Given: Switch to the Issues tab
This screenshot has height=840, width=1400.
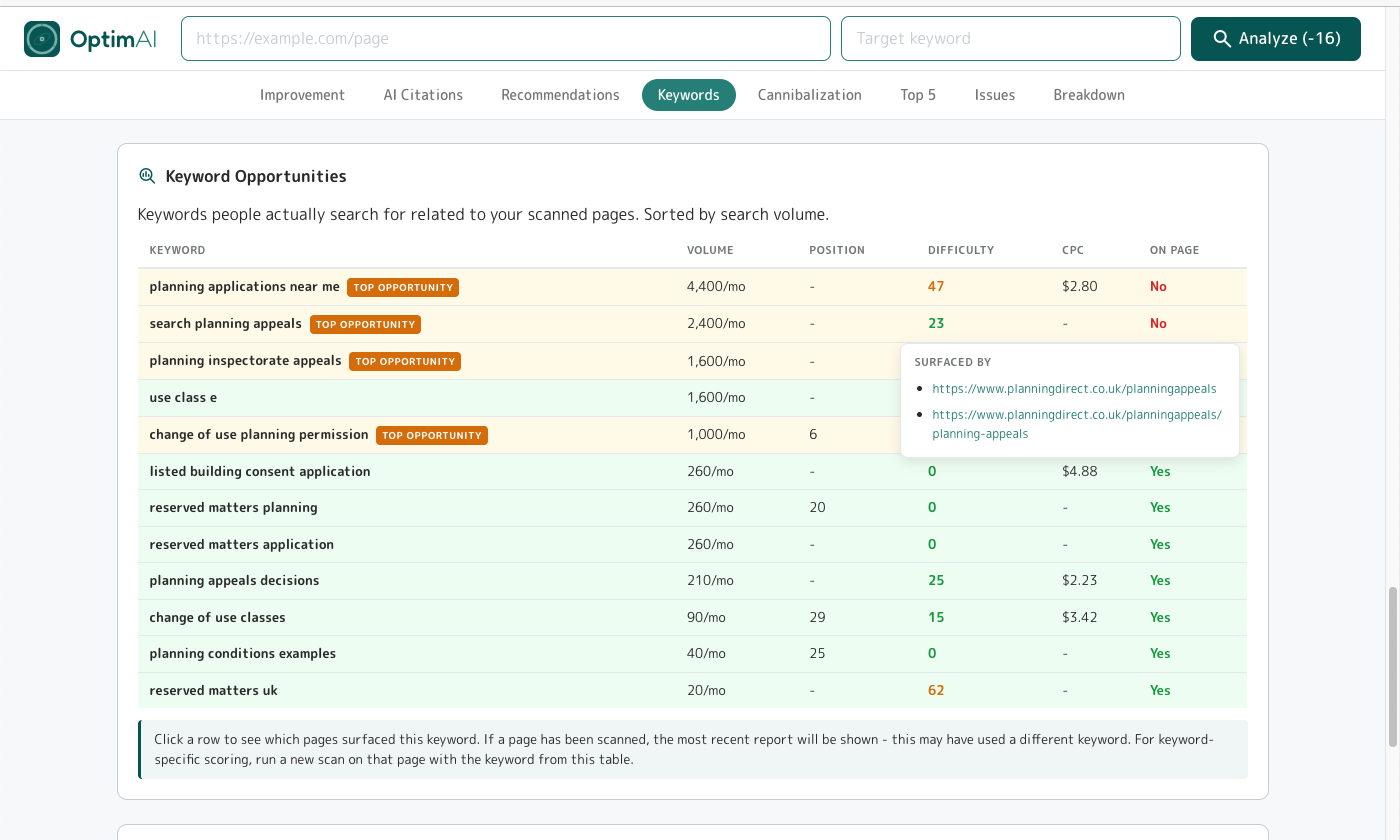Looking at the screenshot, I should point(995,95).
